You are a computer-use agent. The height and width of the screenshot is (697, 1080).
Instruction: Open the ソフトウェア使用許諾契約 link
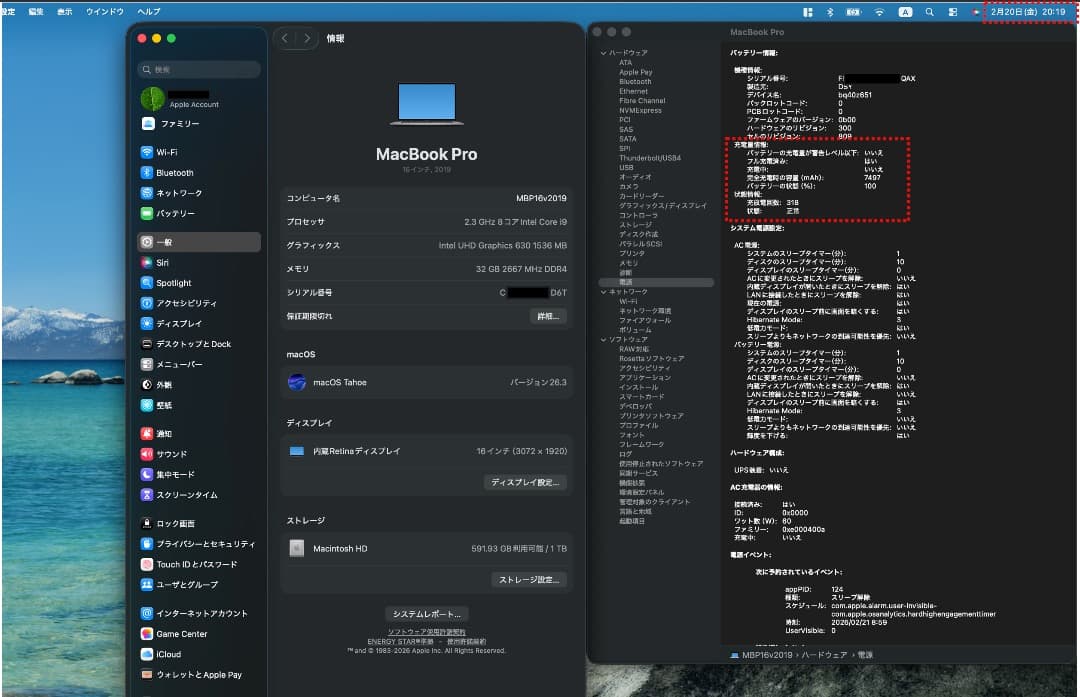(426, 632)
